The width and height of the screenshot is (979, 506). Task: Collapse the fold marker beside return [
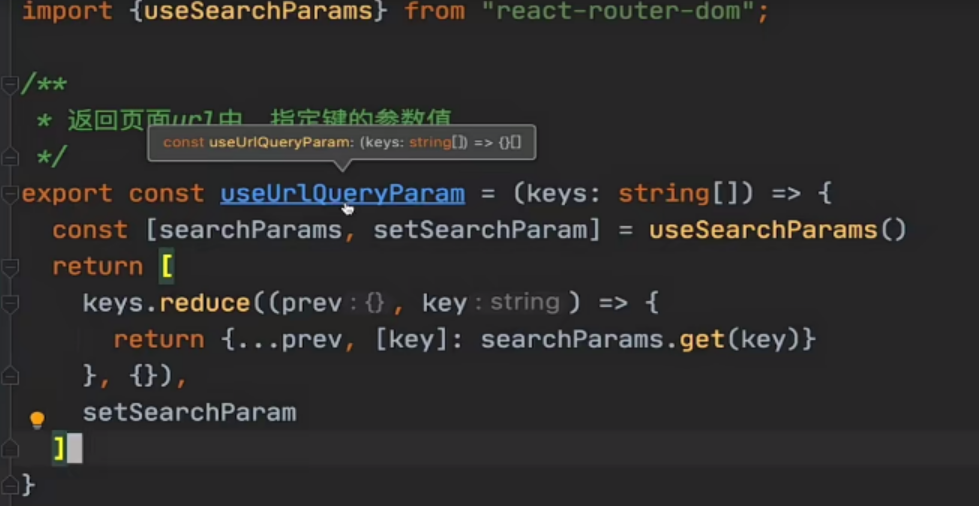point(9,267)
